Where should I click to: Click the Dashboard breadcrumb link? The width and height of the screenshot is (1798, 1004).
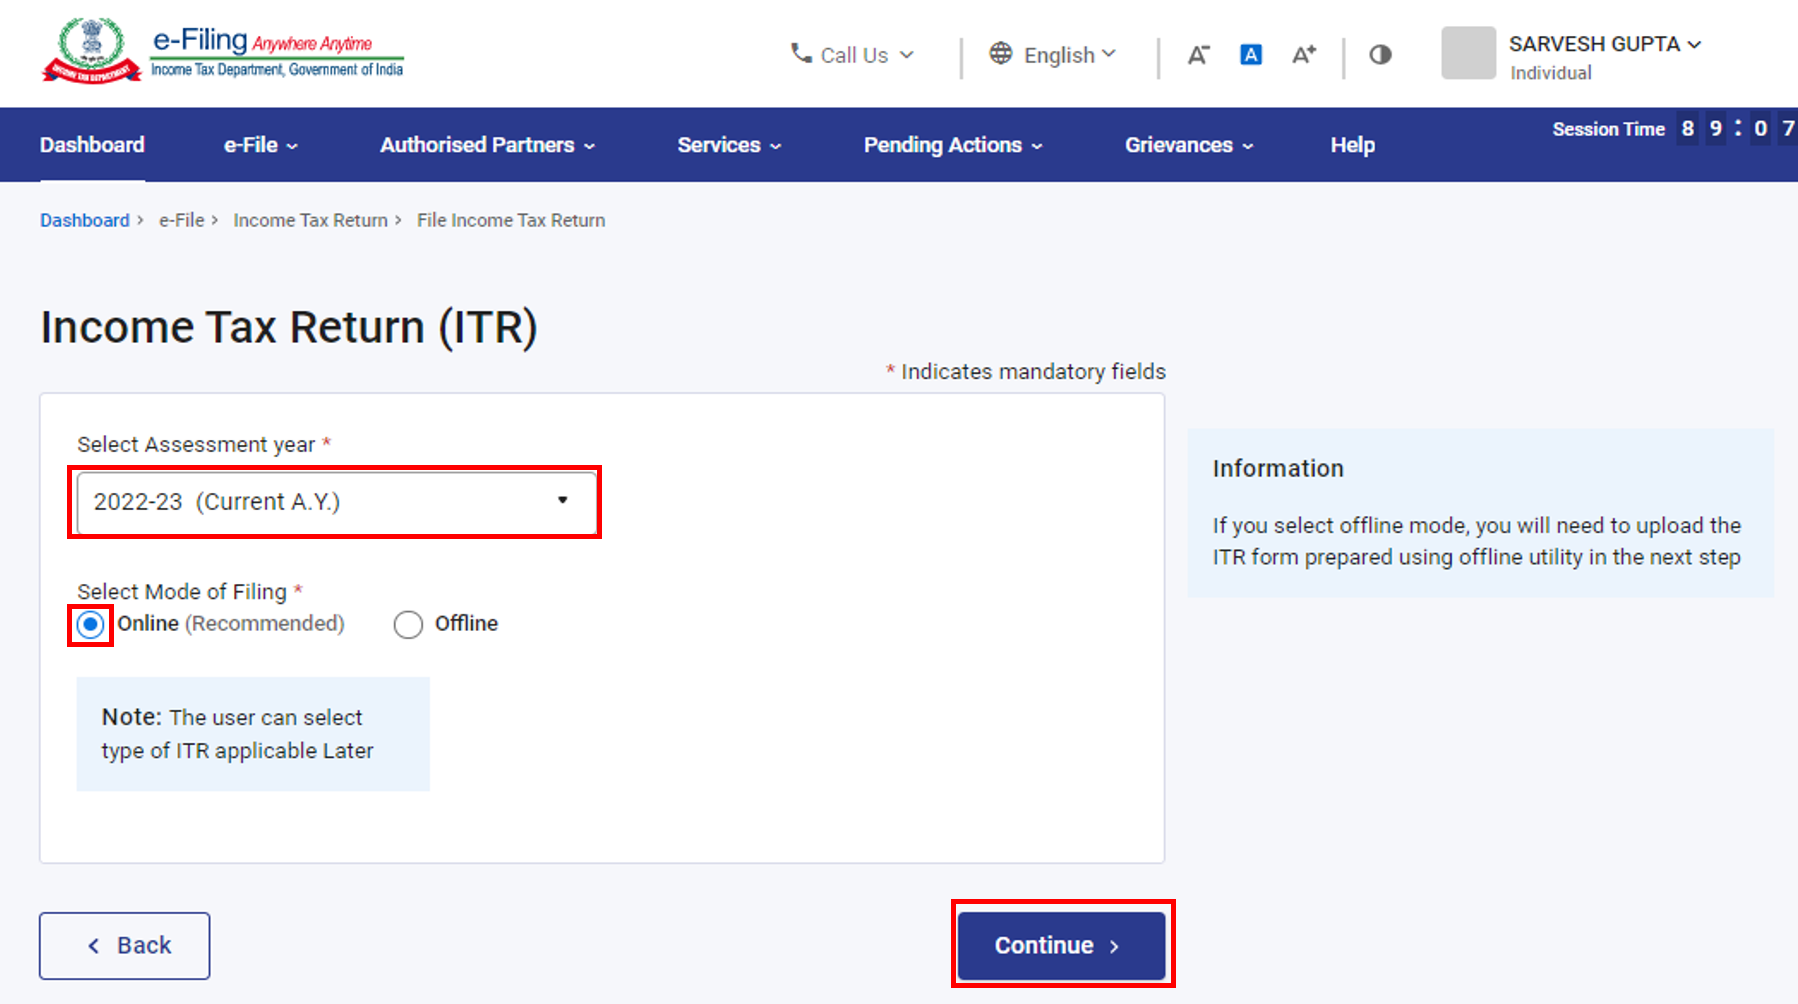[85, 220]
